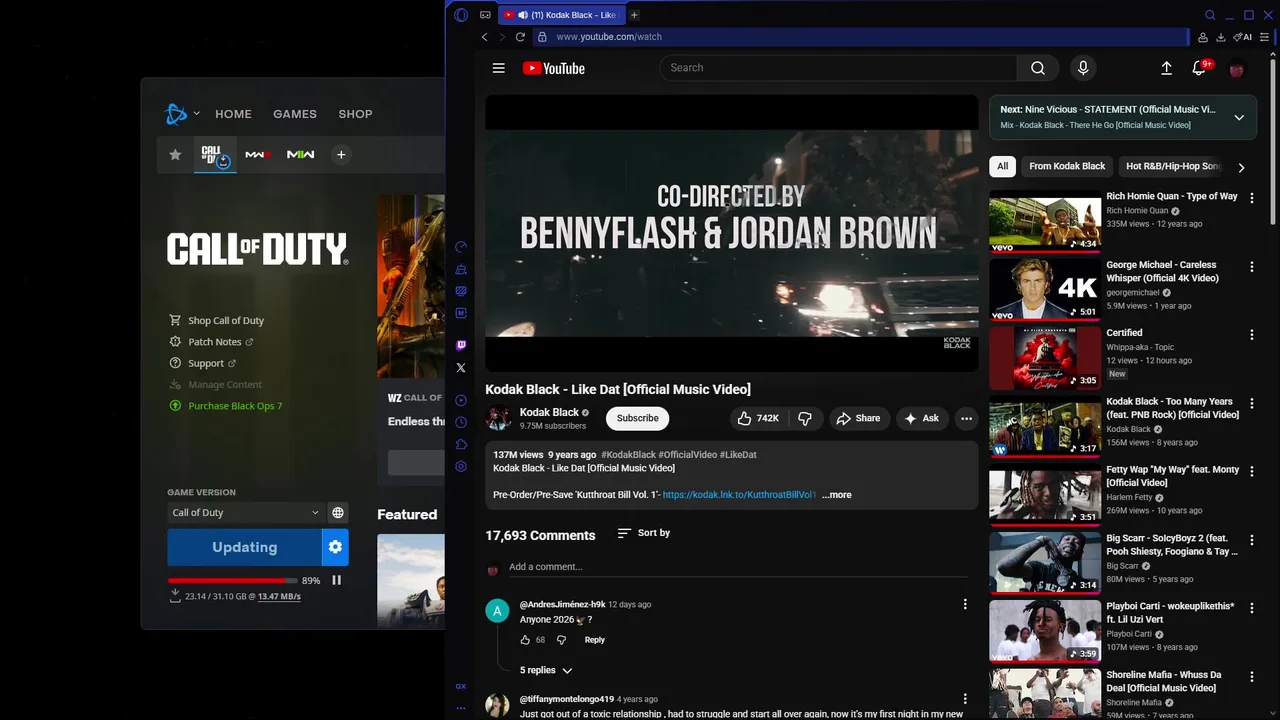Viewport: 1280px width, 720px height.
Task: Open Support link in Battle.net
Action: pos(203,363)
